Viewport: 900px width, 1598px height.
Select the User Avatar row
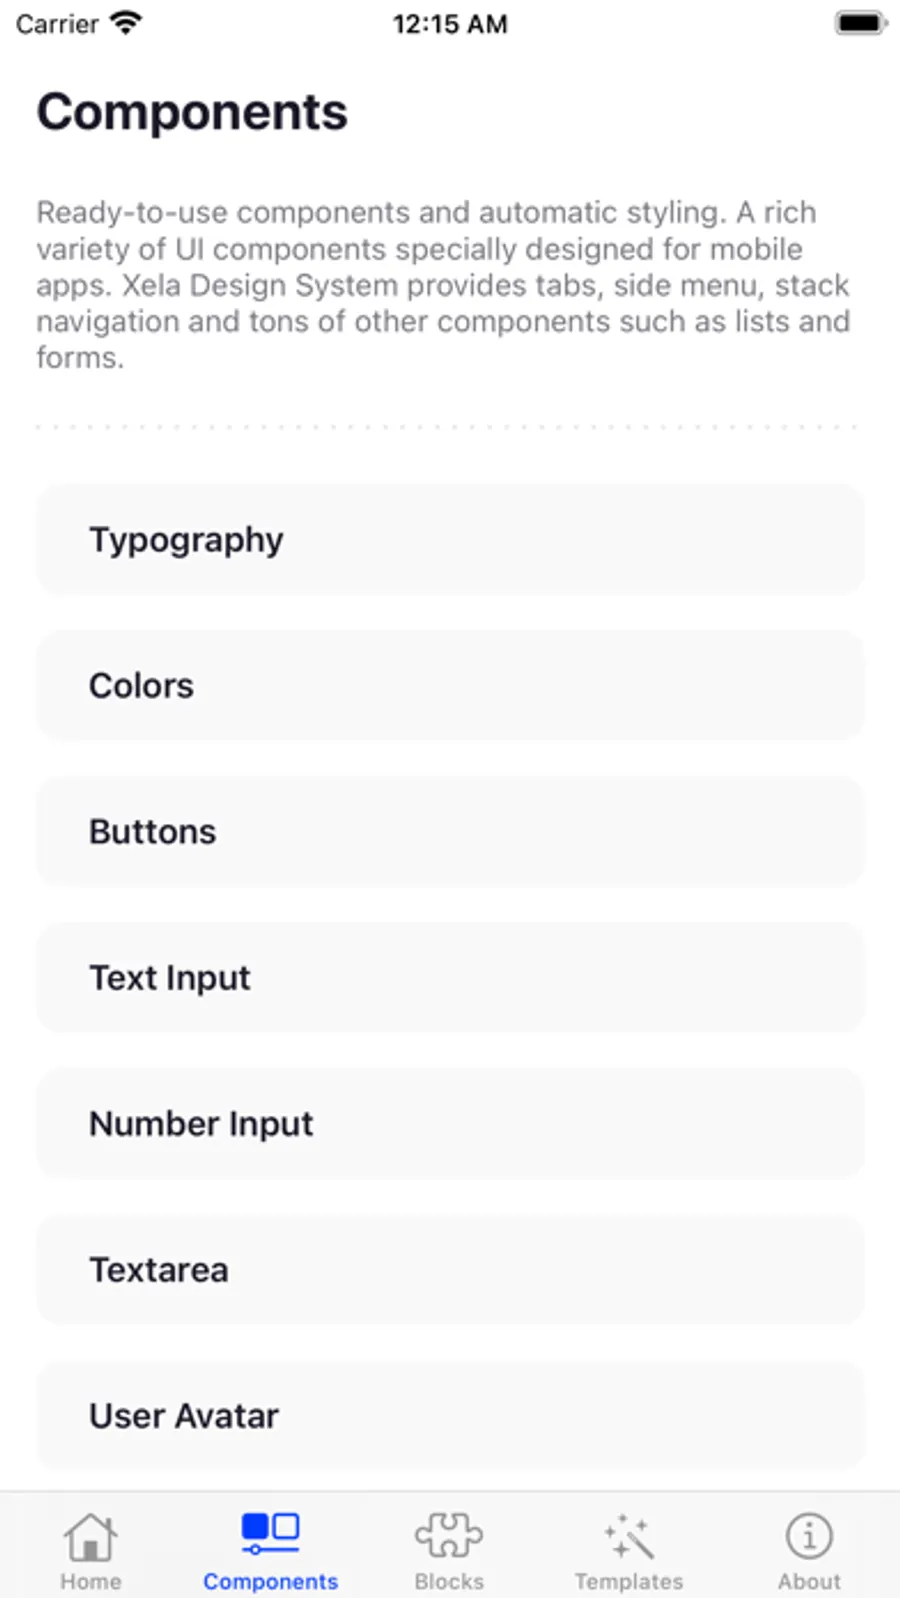click(450, 1416)
